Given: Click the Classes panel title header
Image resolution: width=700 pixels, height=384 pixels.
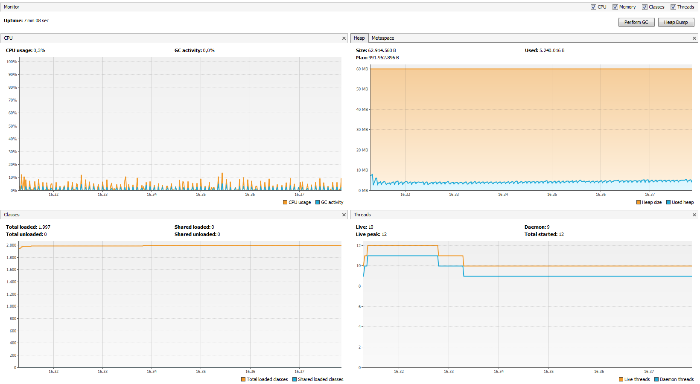Looking at the screenshot, I should 11,215.
